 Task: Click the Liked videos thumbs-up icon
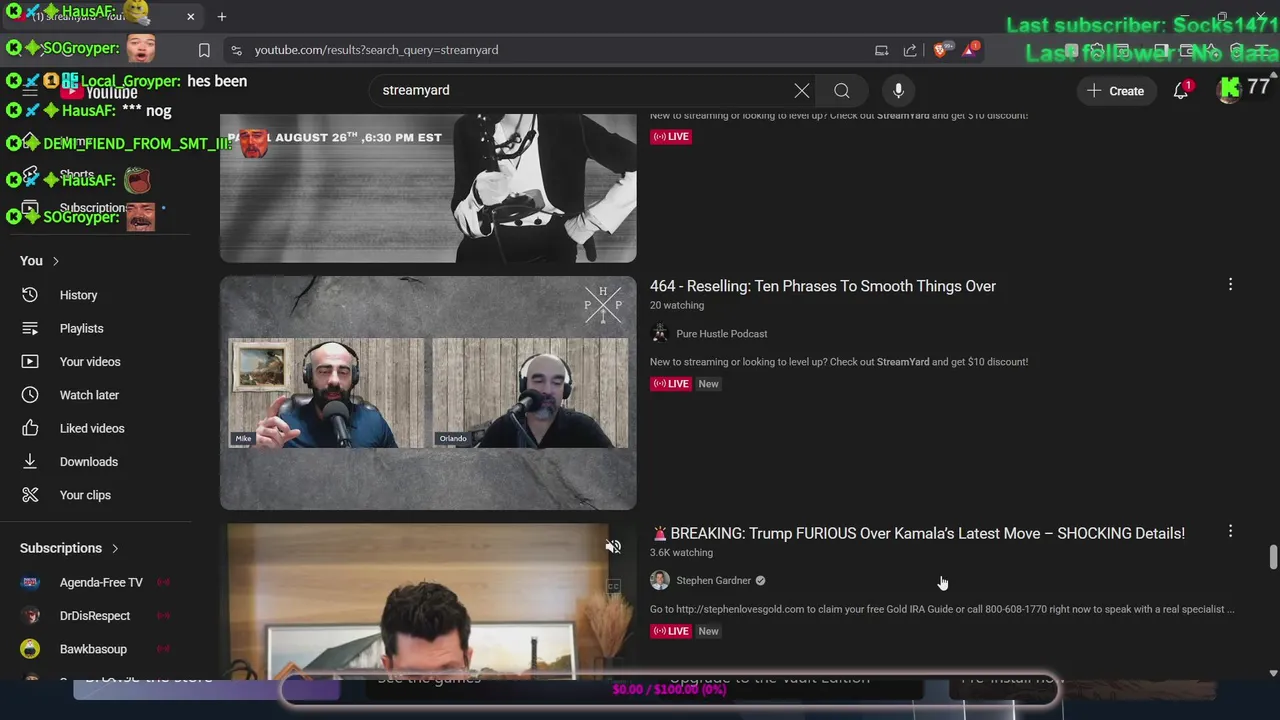[x=30, y=428]
